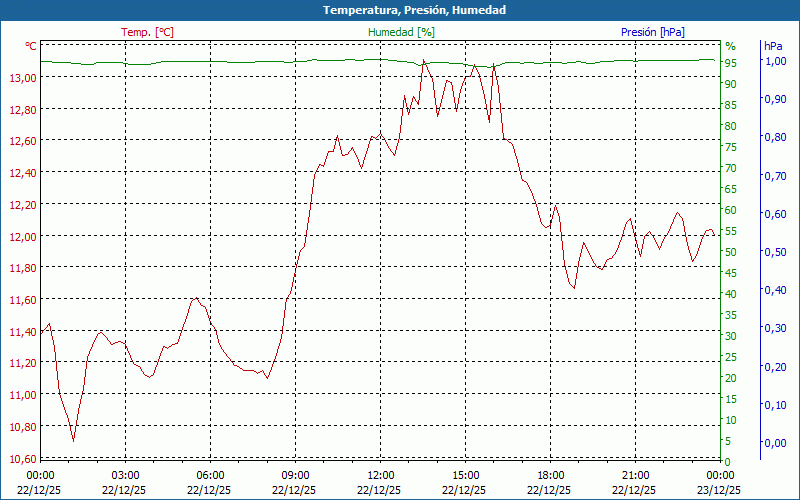Click the 21:00 time axis label
This screenshot has width=800, height=500.
(636, 475)
